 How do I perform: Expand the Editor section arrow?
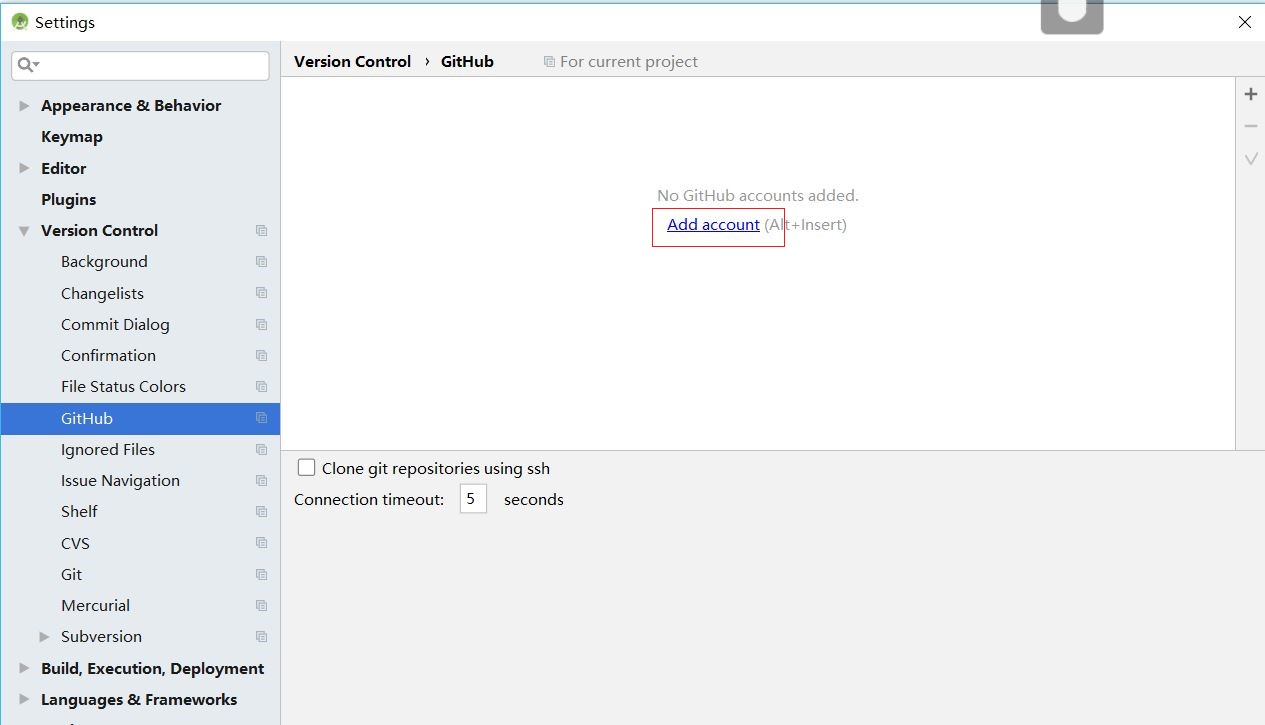[x=24, y=168]
